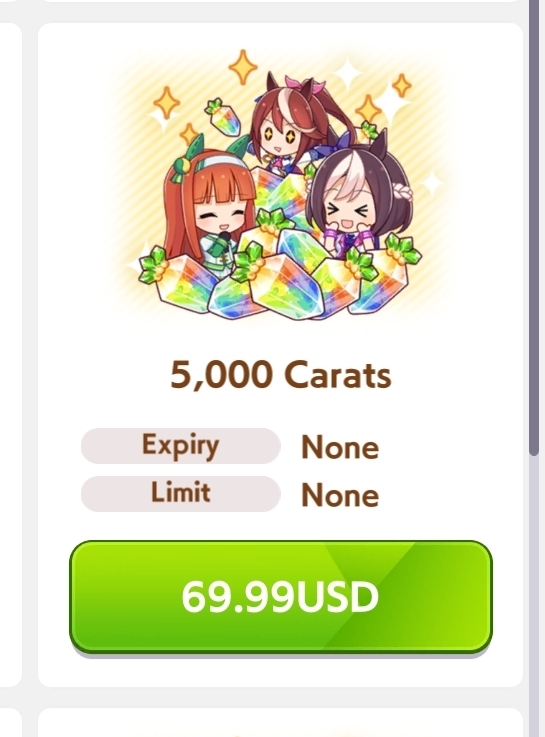The height and width of the screenshot is (737, 545).
Task: Click the large yellow sparkle above characters
Action: point(243,67)
